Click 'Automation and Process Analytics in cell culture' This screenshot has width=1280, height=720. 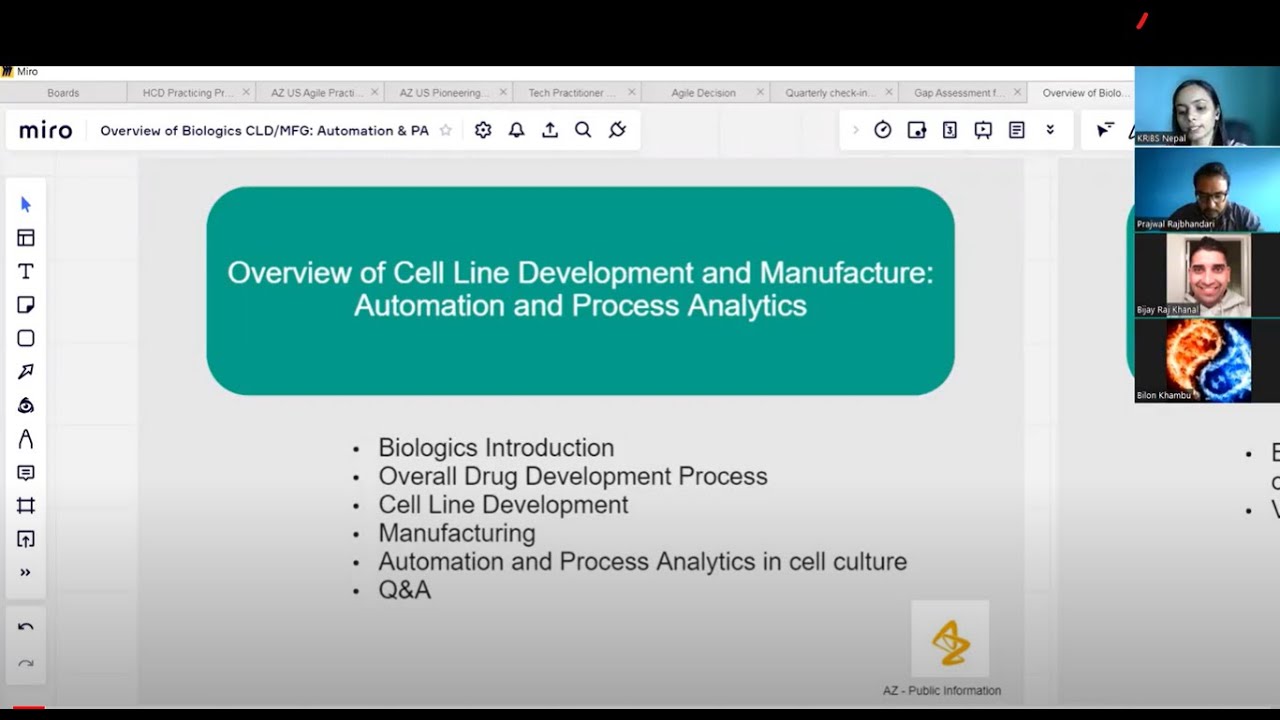(642, 562)
